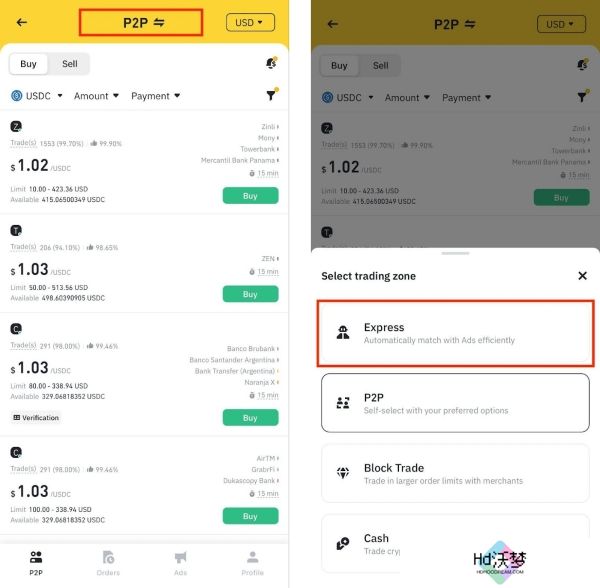Close the Select trading zone sheet
This screenshot has width=600, height=588.
[582, 275]
